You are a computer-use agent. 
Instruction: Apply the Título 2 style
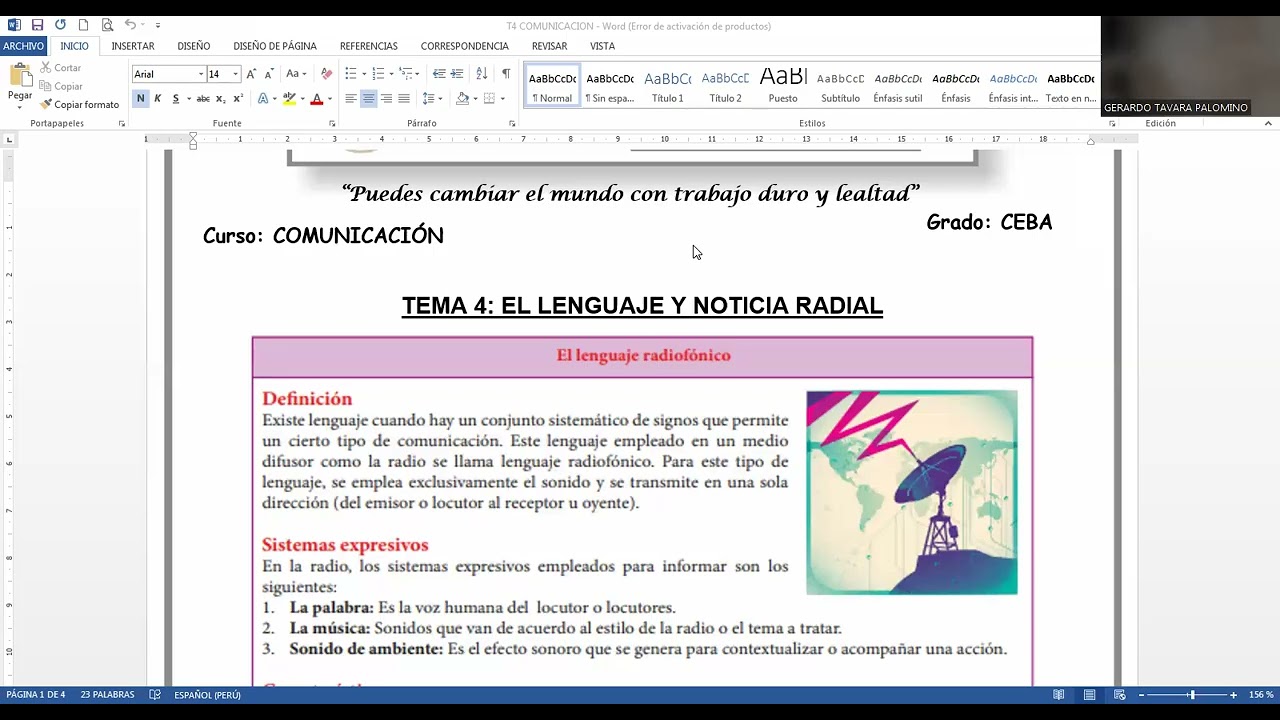pos(725,85)
